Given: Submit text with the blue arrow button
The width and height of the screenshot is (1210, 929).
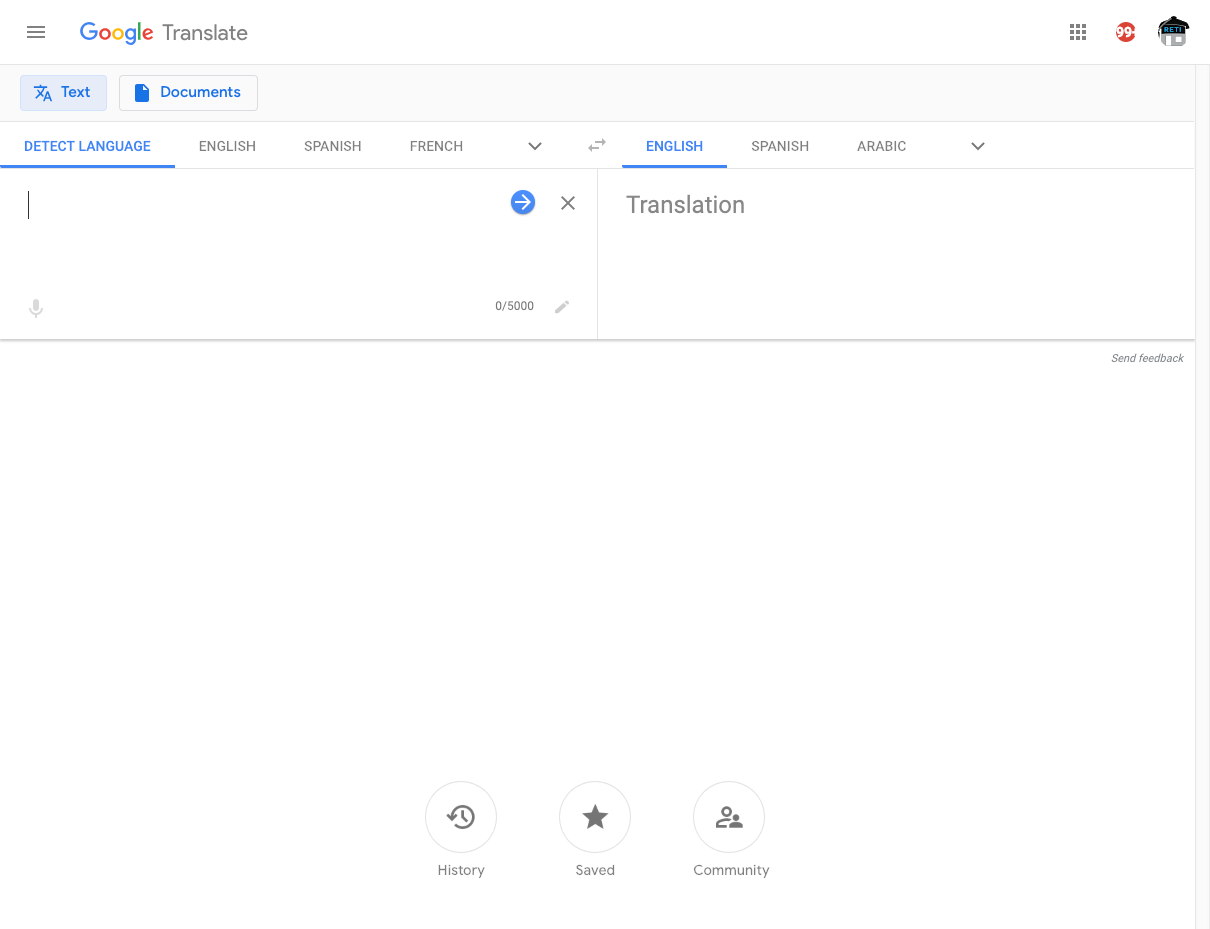Looking at the screenshot, I should pos(523,202).
